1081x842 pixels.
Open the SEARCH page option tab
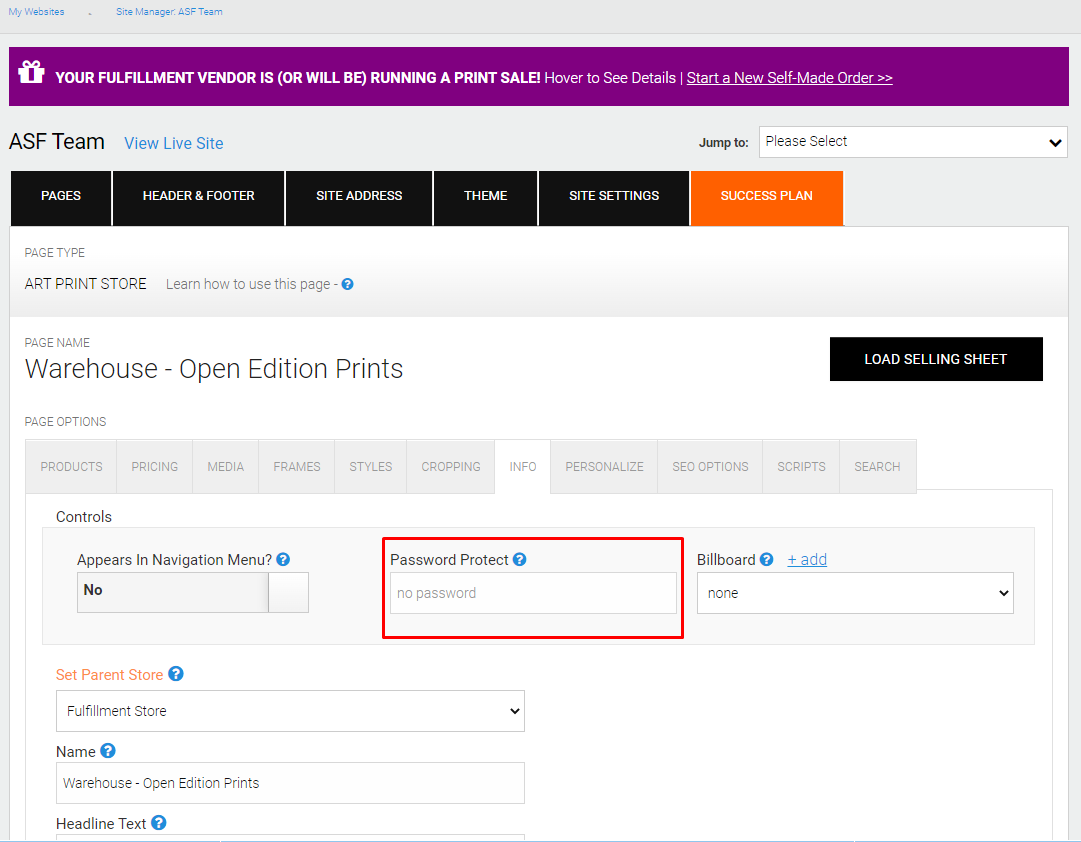[878, 466]
